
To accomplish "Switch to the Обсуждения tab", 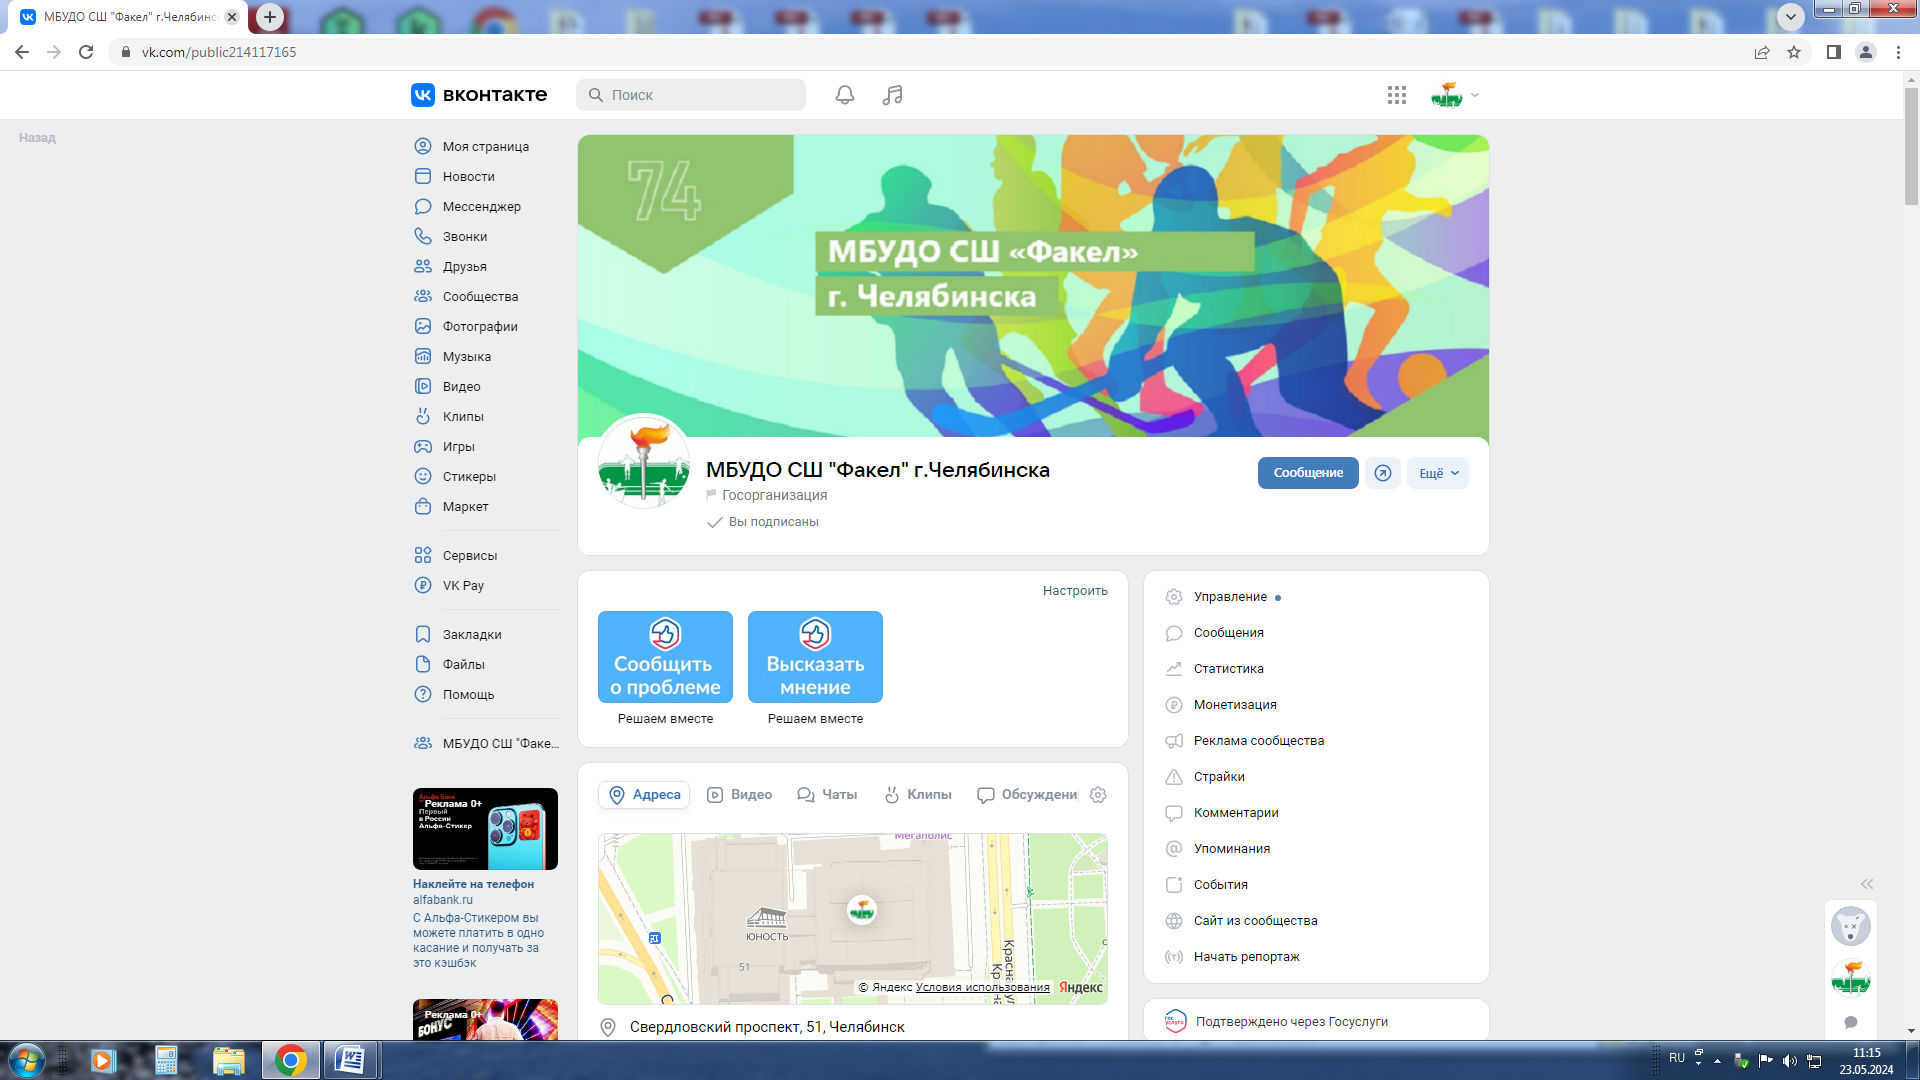I will (1027, 795).
